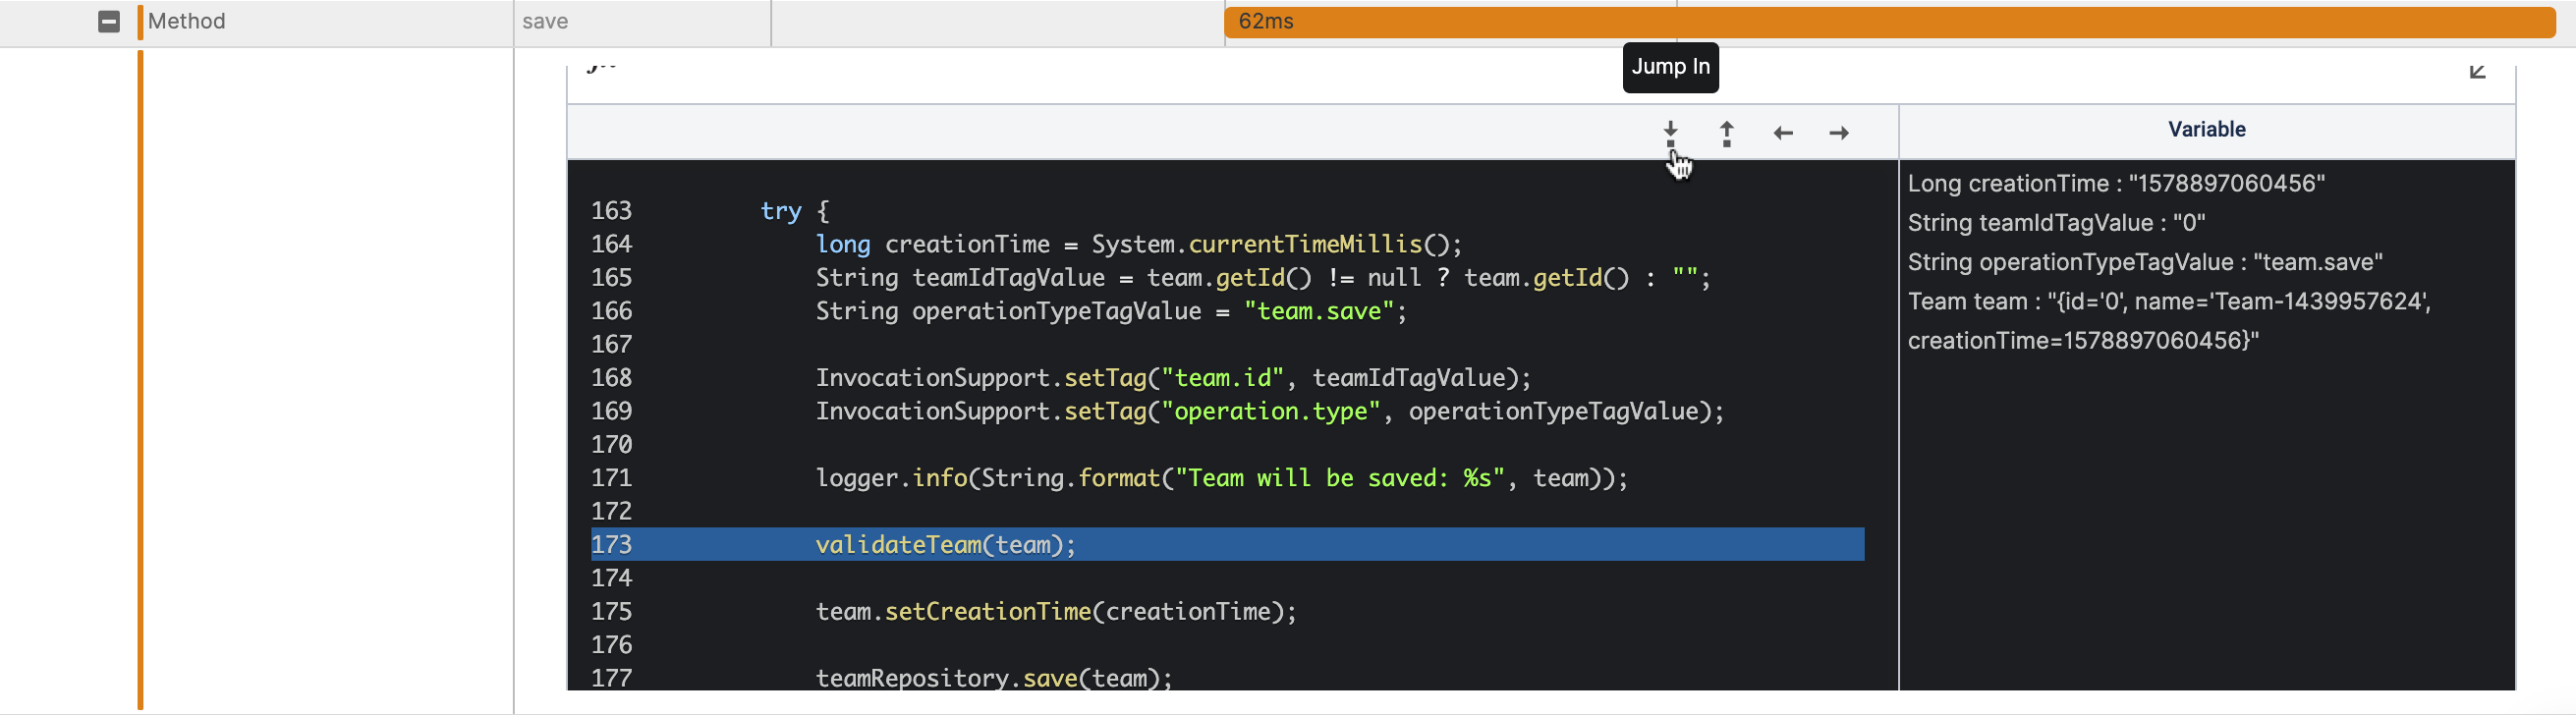Select the Team team variable entry
This screenshot has width=2576, height=715.
[x=2168, y=321]
